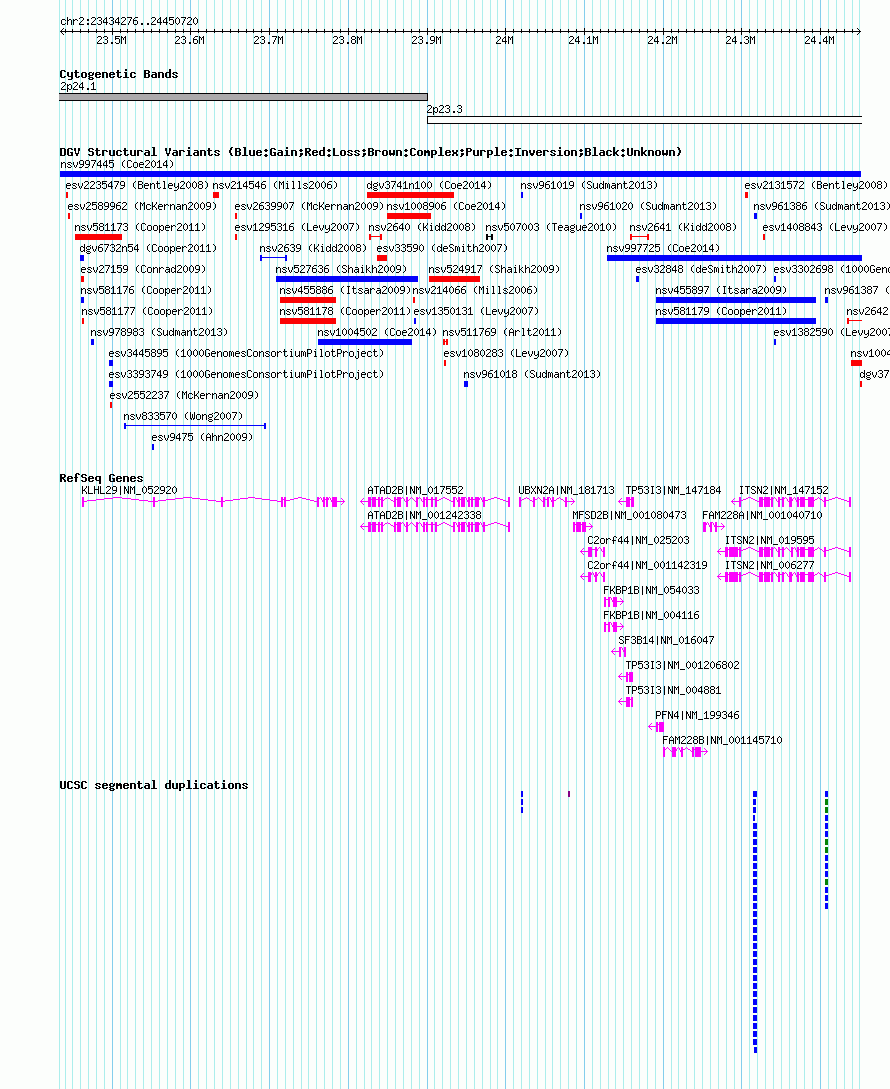Click the chr2:23434276..24450720 coordinates text

point(129,22)
